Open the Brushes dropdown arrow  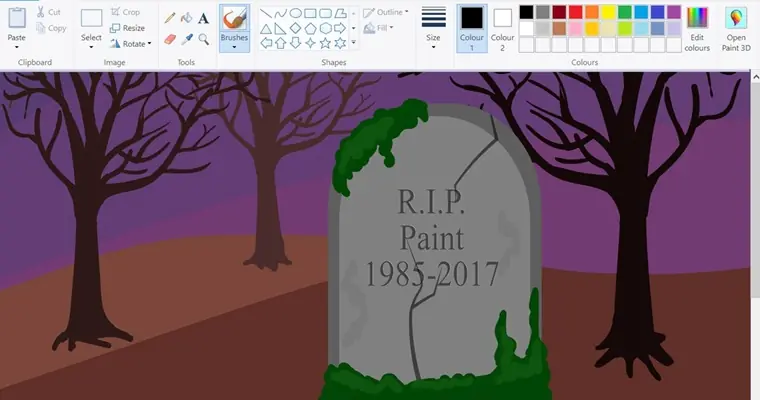click(235, 47)
